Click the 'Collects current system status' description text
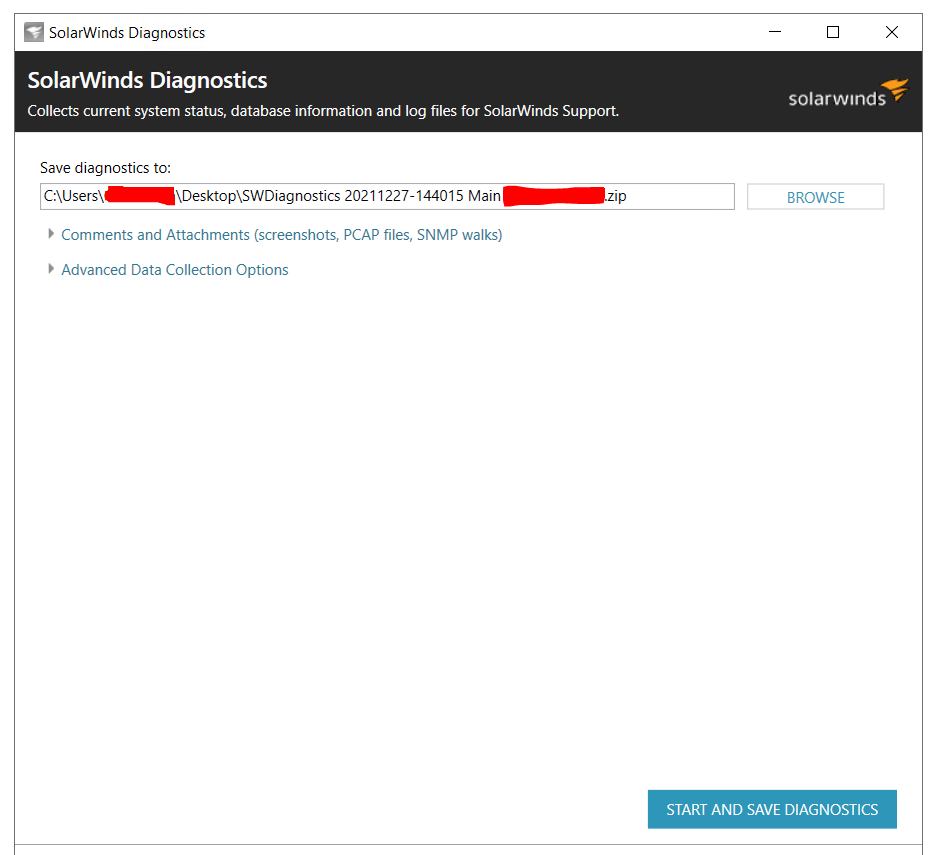 pyautogui.click(x=323, y=111)
